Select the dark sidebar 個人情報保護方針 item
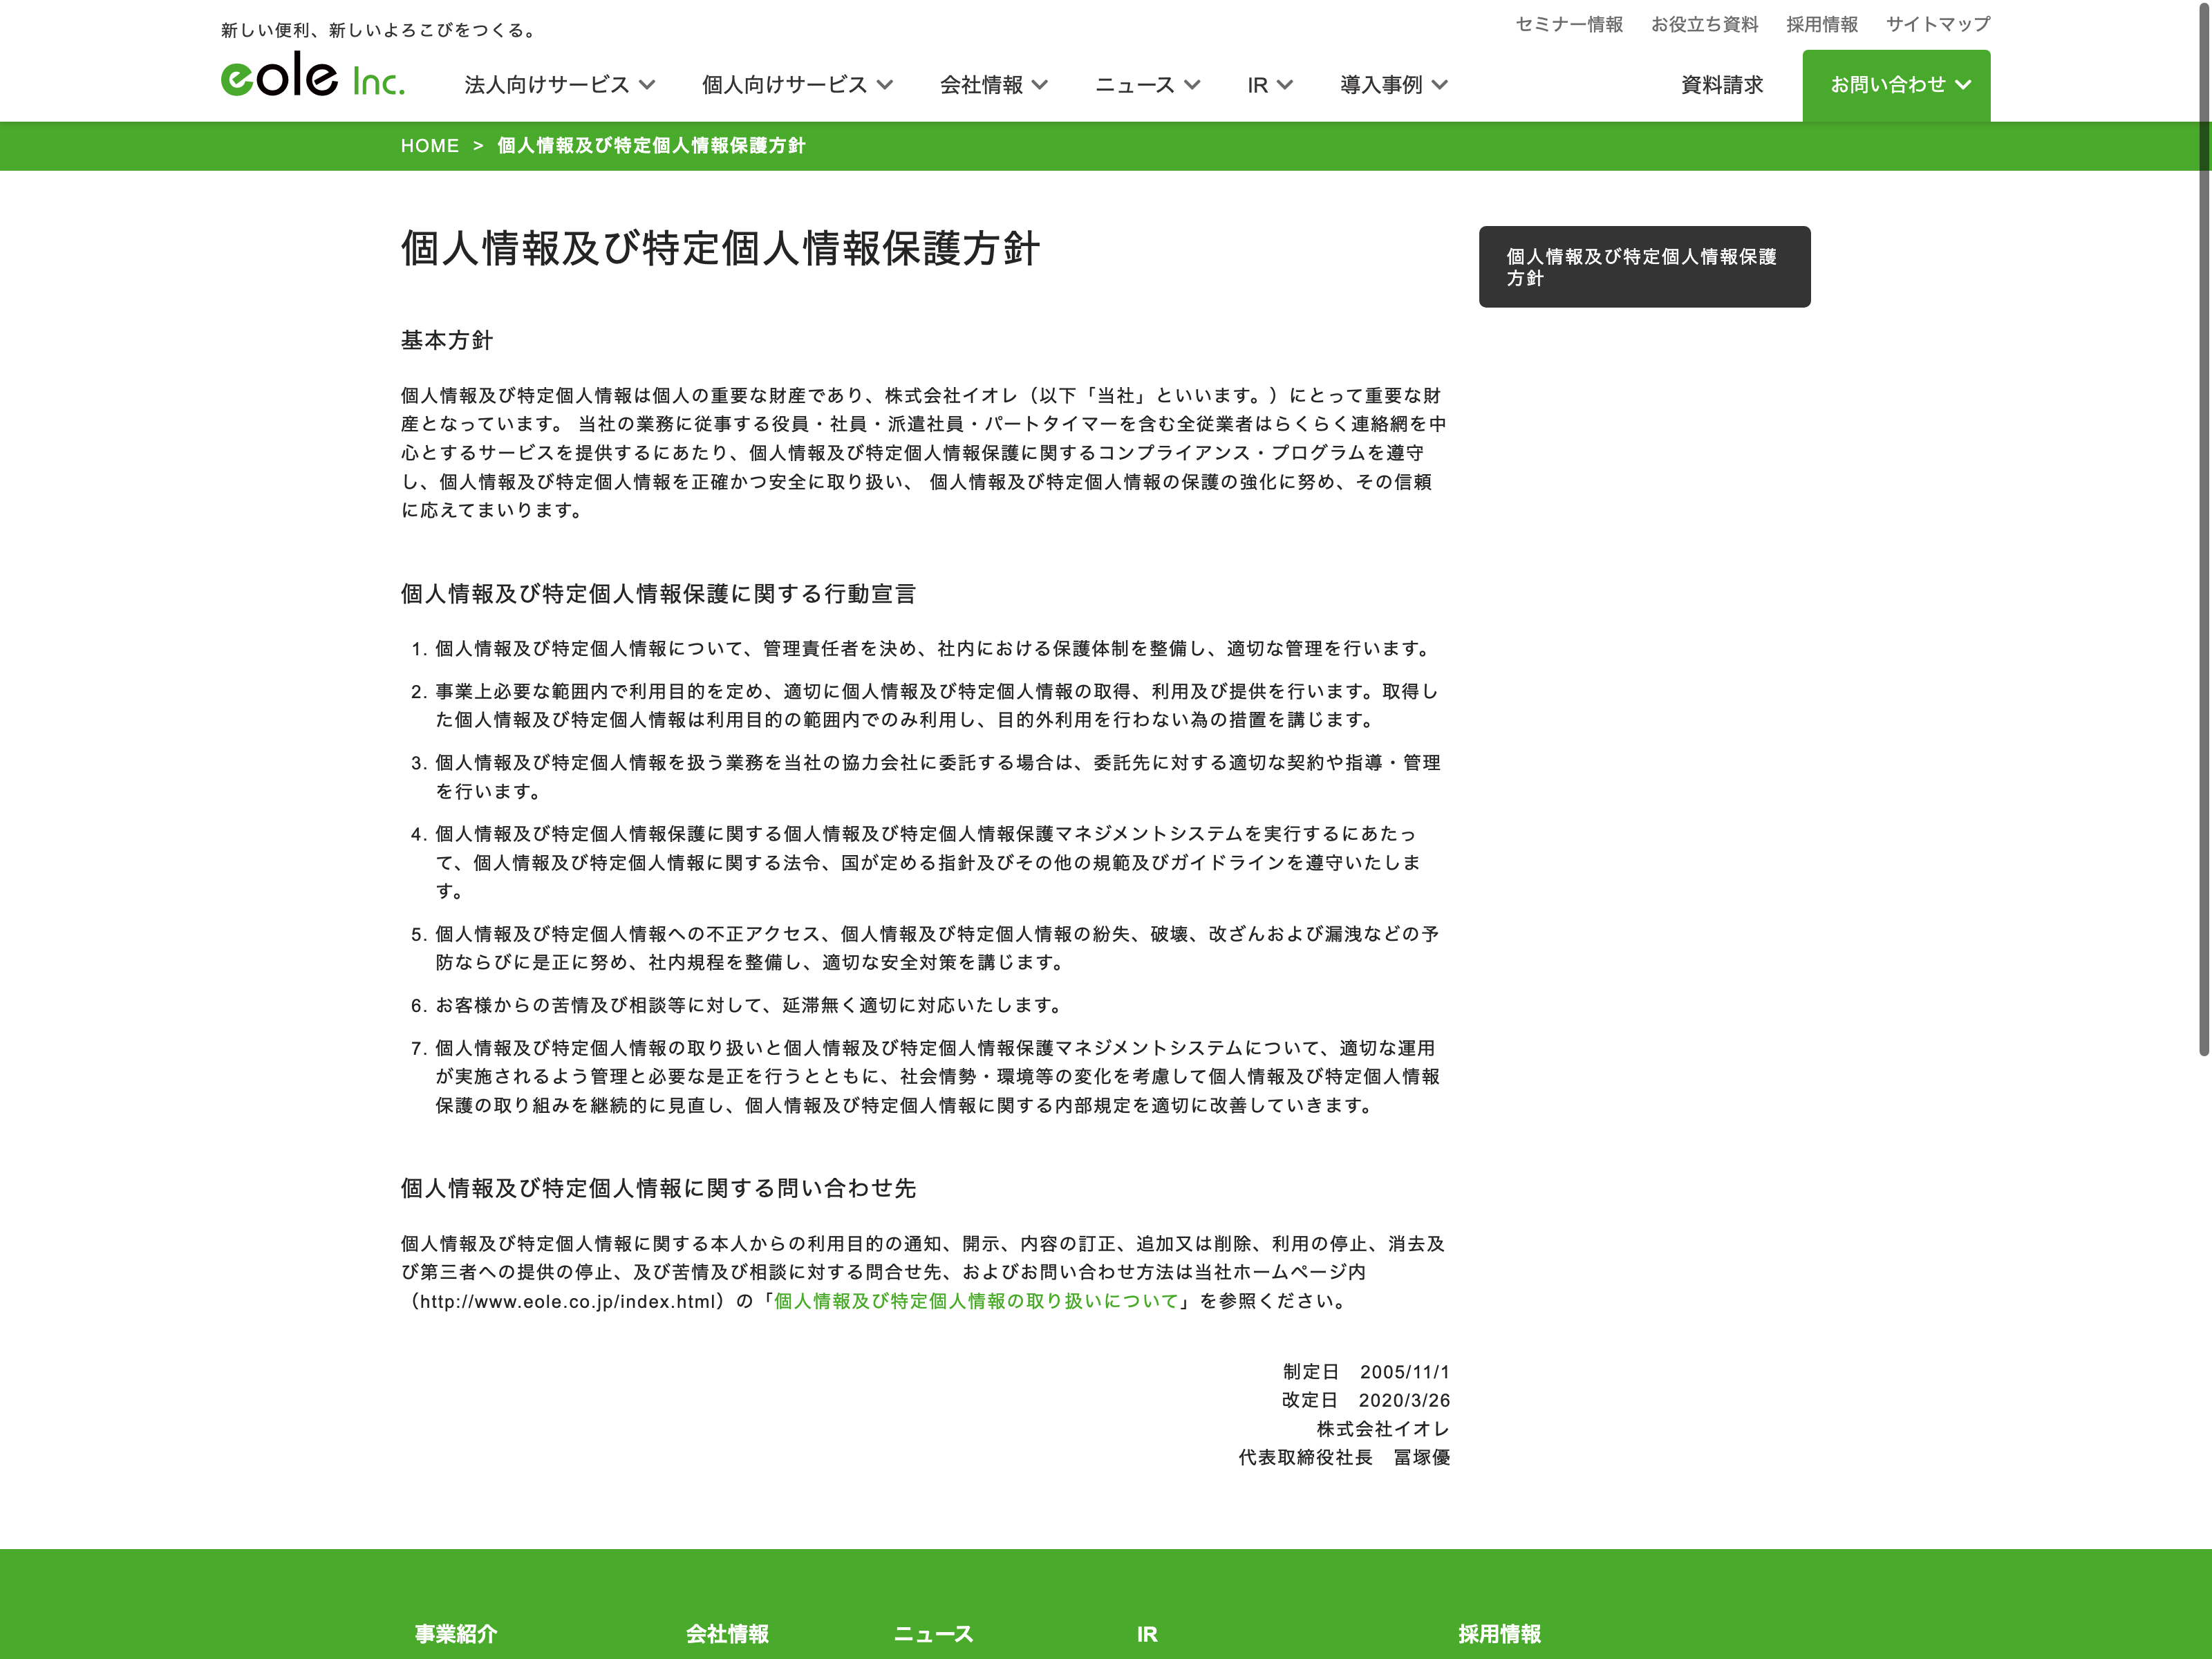The height and width of the screenshot is (1659, 2212). tap(1643, 267)
